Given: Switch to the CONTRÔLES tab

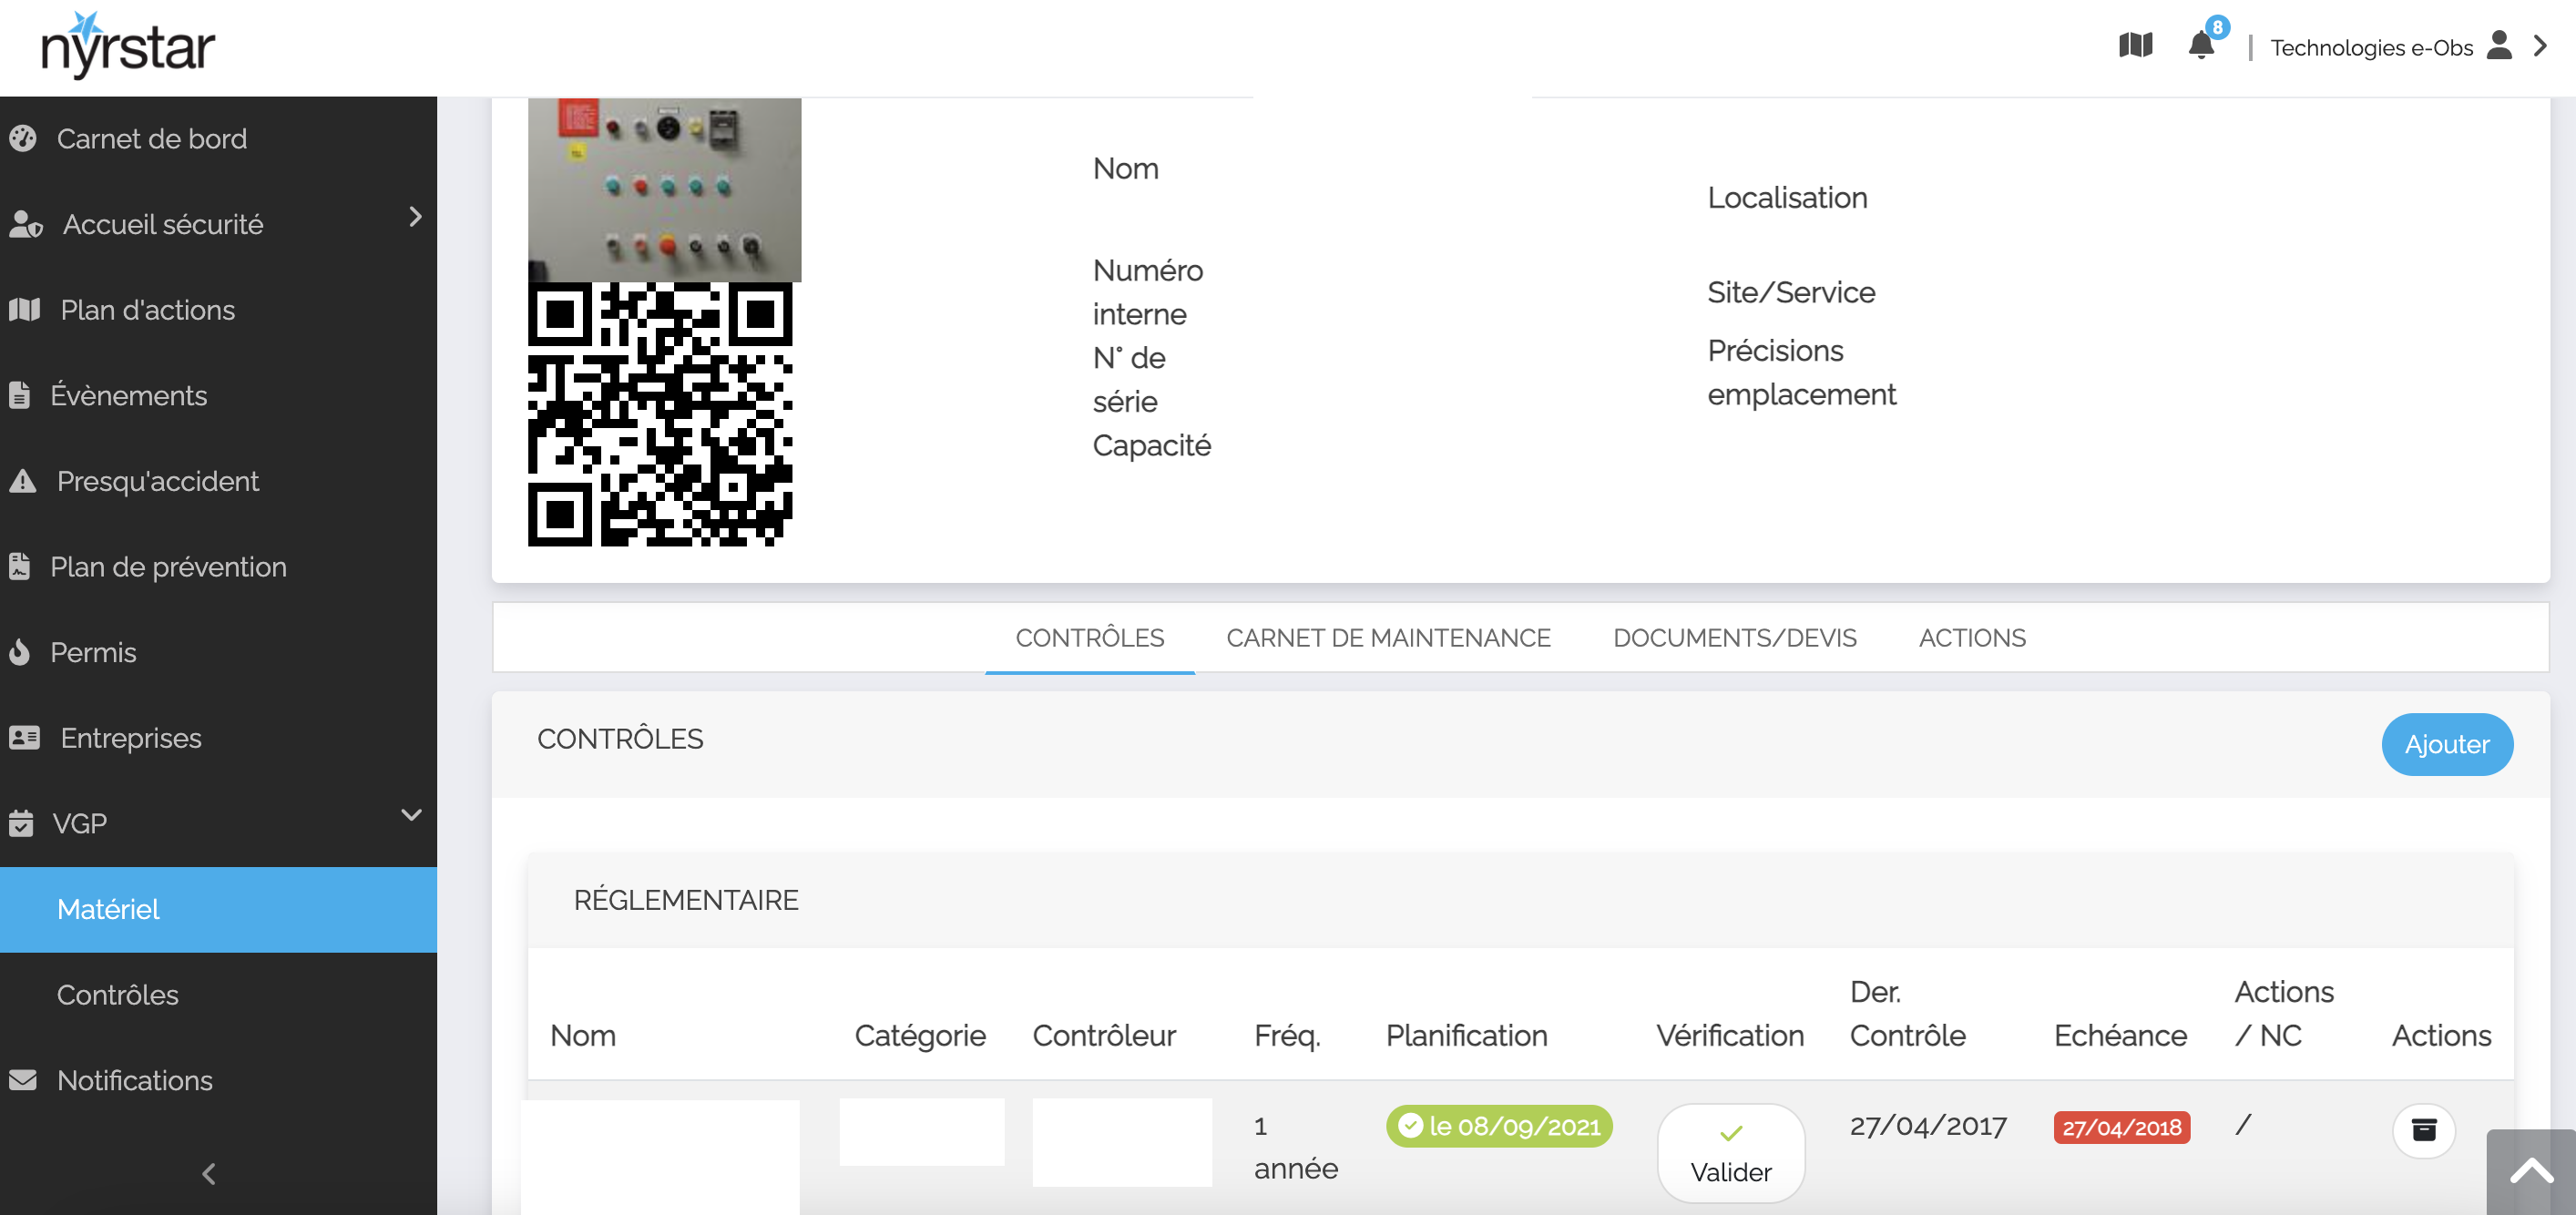Looking at the screenshot, I should pyautogui.click(x=1089, y=638).
